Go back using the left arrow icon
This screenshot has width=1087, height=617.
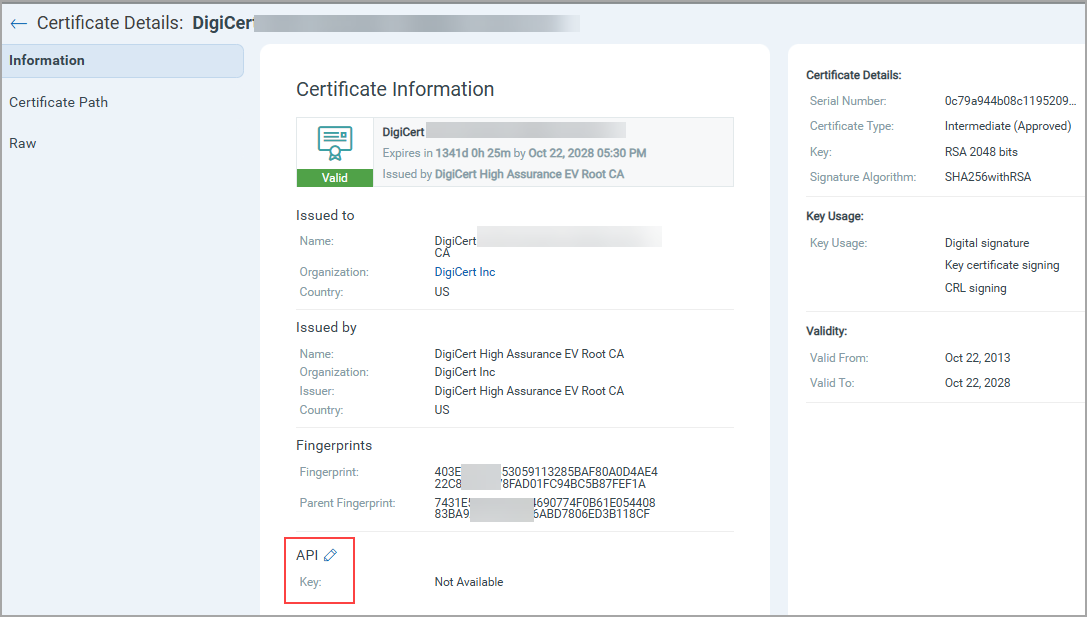click(x=19, y=24)
